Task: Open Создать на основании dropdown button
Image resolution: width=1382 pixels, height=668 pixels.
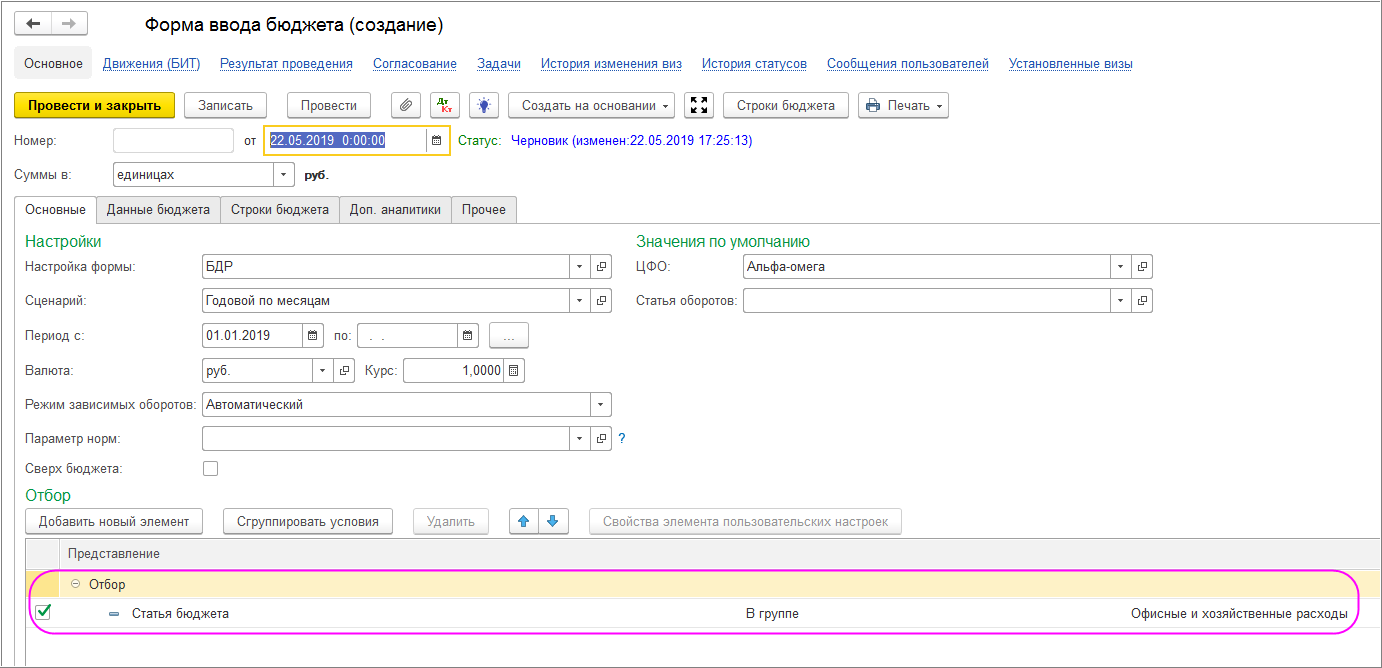Action: (x=592, y=105)
